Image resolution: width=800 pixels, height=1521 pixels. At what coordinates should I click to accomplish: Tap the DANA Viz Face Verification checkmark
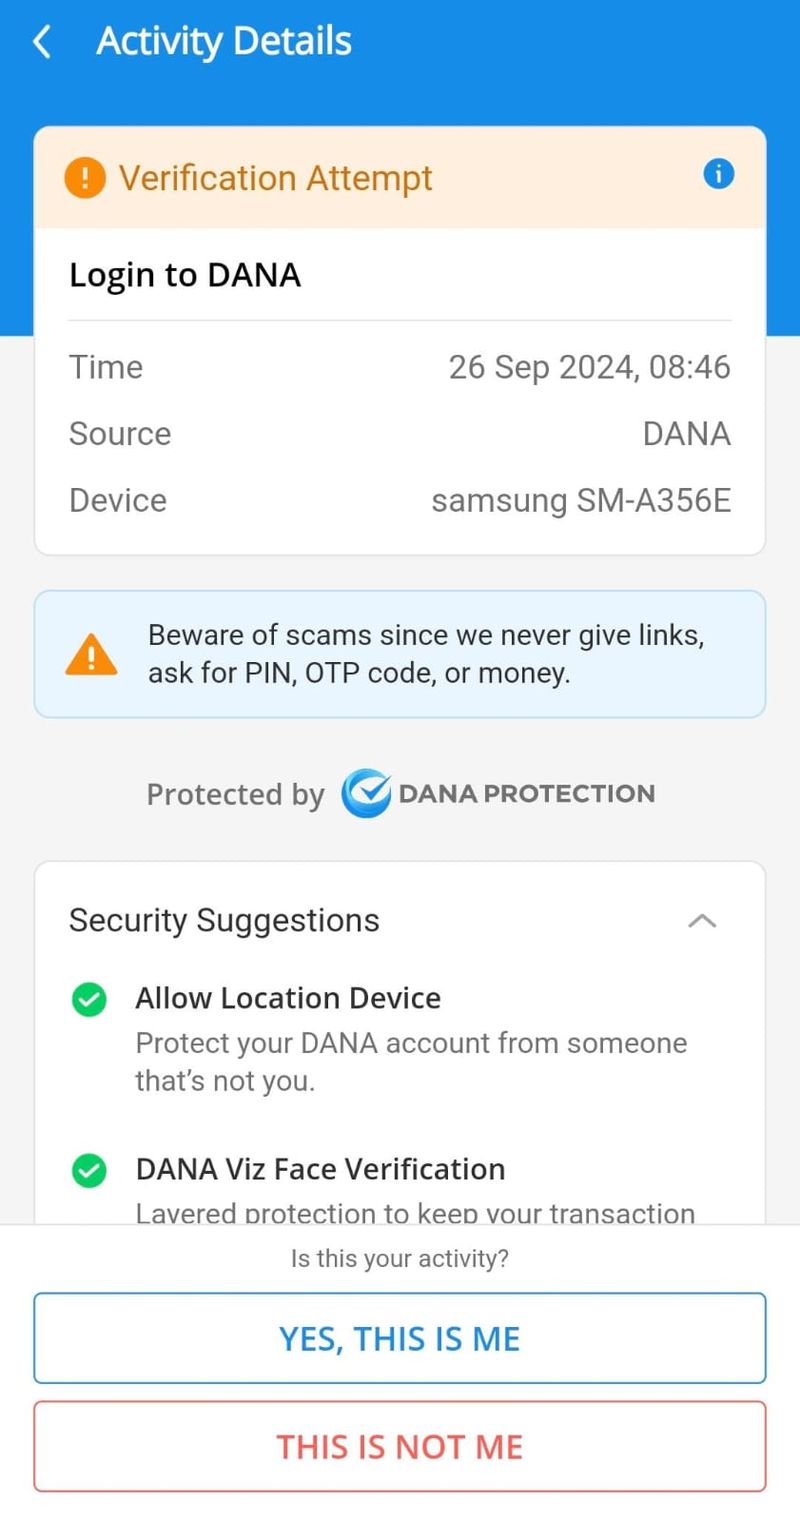[89, 1170]
